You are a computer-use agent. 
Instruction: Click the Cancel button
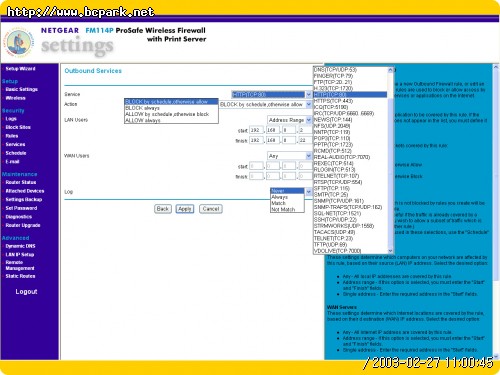tap(211, 209)
